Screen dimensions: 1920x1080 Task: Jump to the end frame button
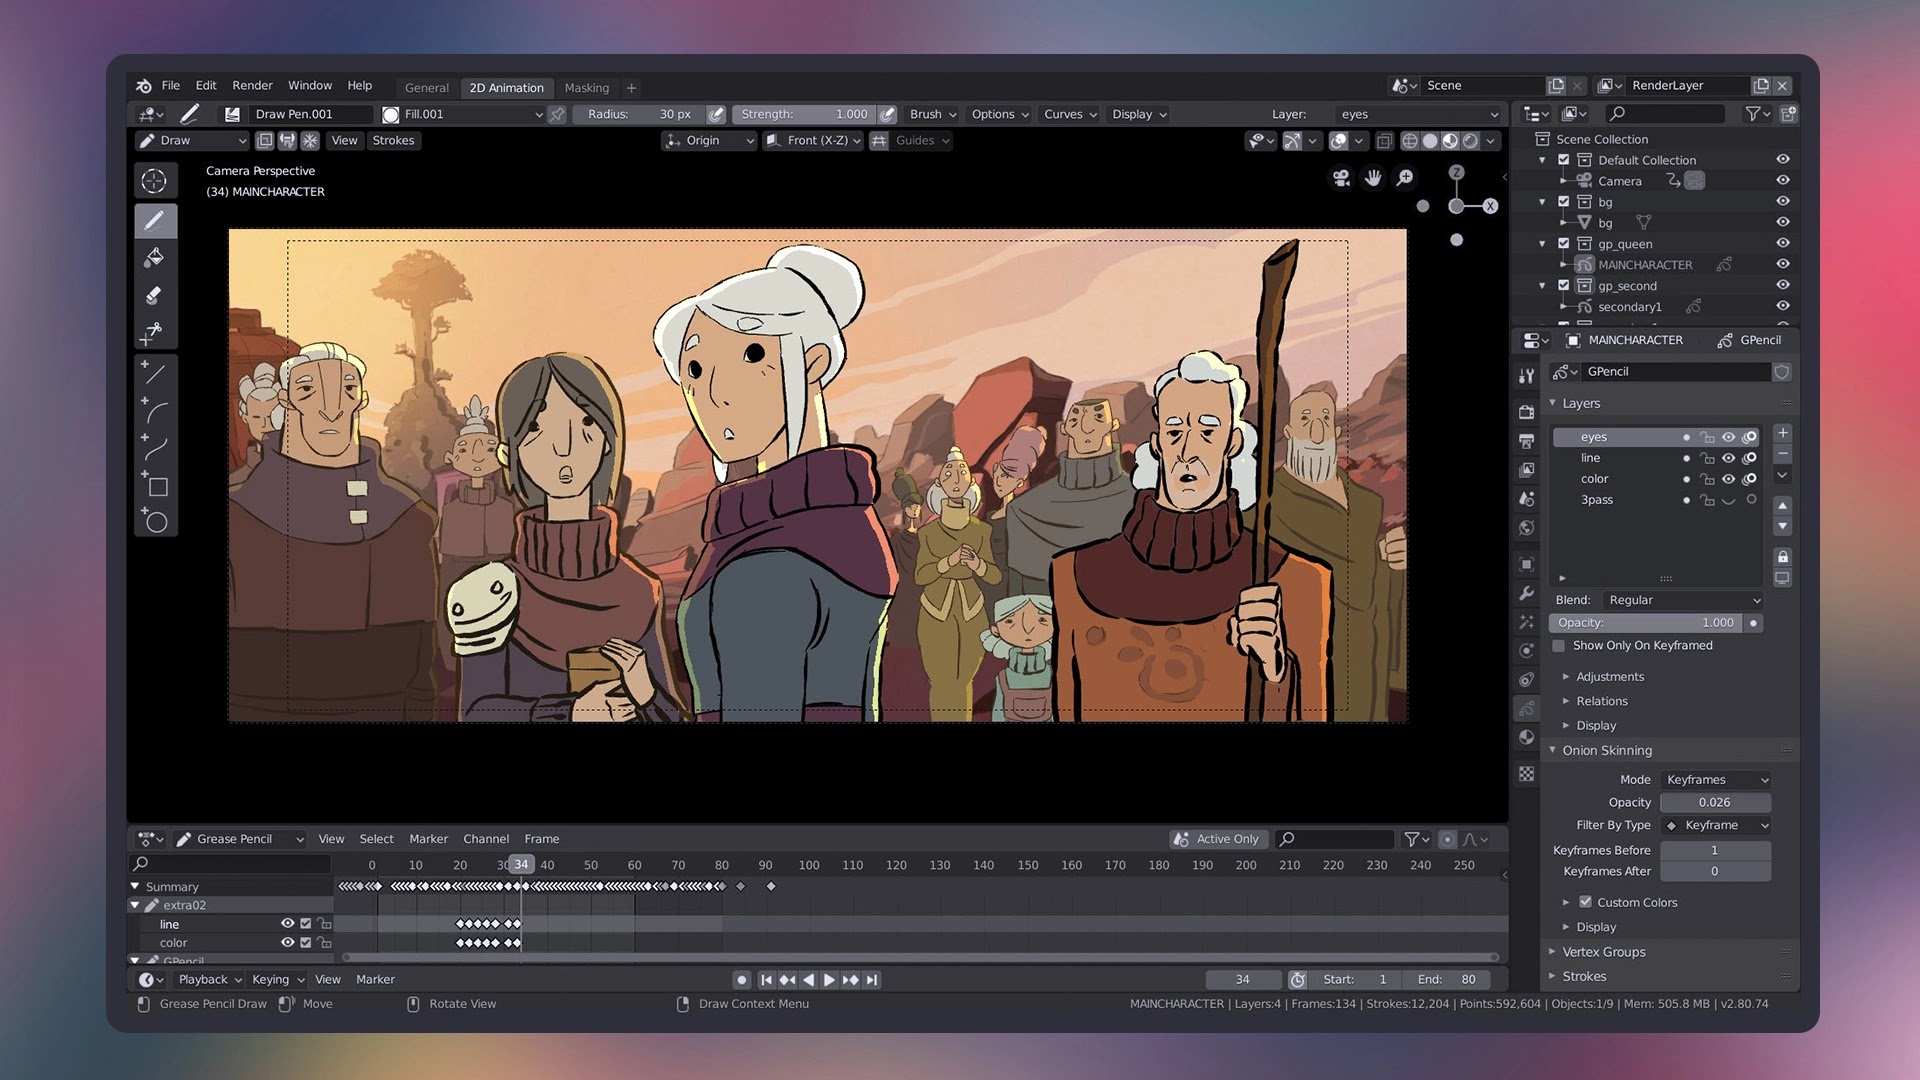(872, 980)
